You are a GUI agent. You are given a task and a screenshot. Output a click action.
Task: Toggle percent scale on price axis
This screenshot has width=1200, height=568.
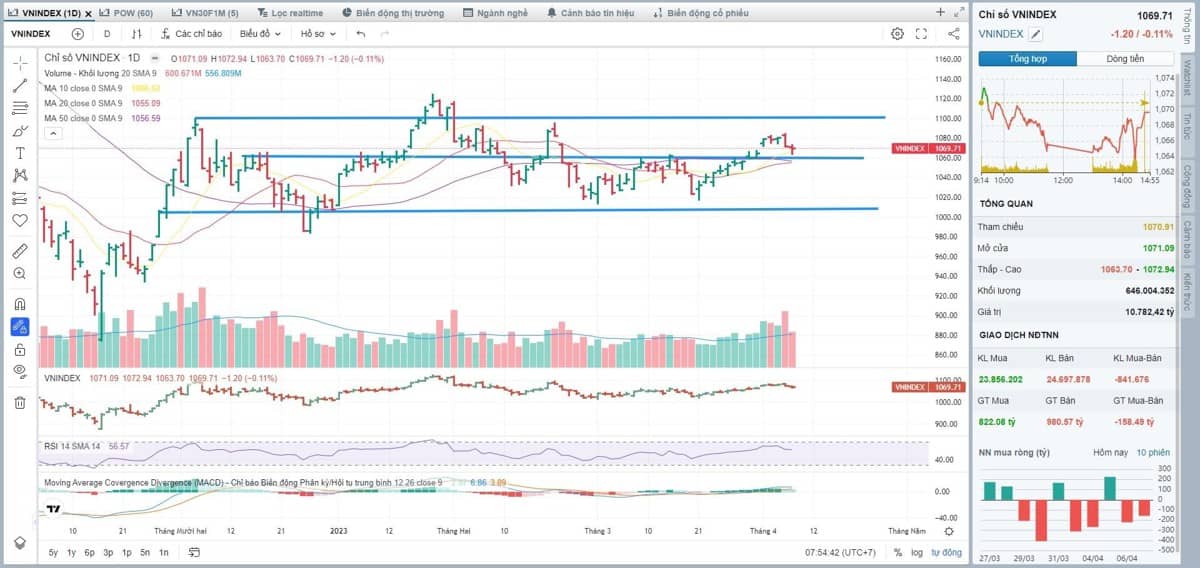898,552
